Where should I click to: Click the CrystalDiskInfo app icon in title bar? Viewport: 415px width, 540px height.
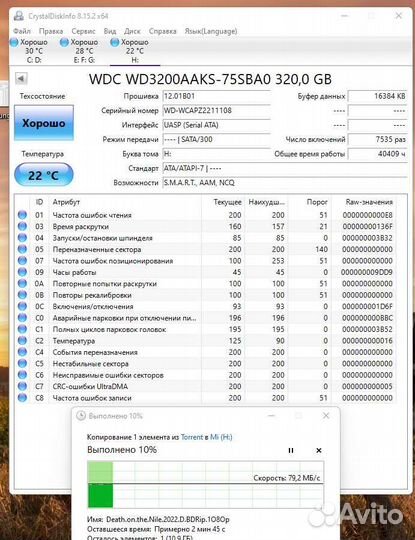[19, 16]
